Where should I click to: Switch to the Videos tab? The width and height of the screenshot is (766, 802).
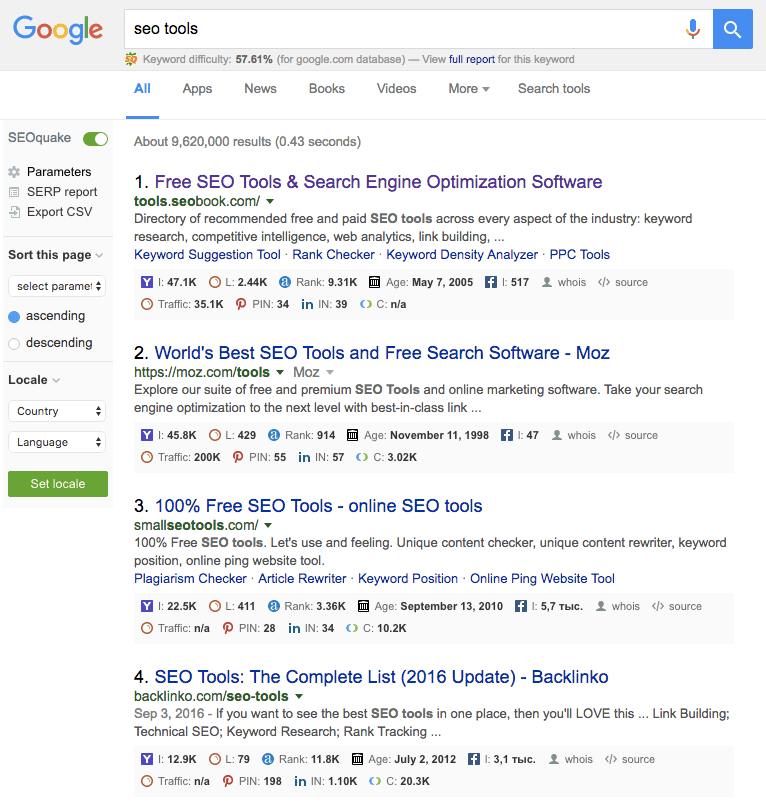point(396,88)
